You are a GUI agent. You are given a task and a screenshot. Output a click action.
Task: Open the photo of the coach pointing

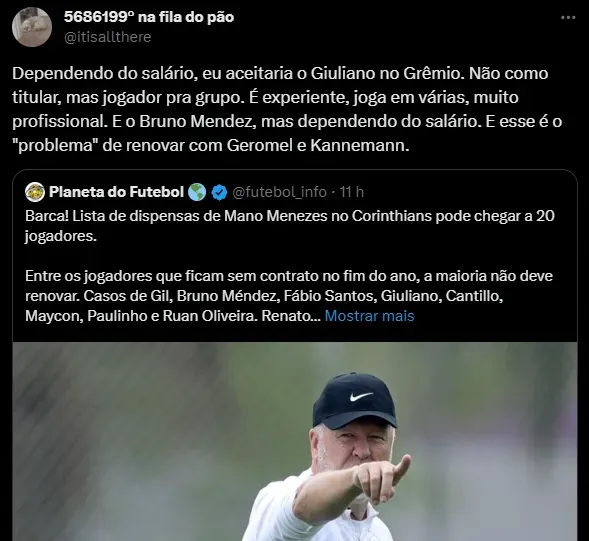pos(295,441)
